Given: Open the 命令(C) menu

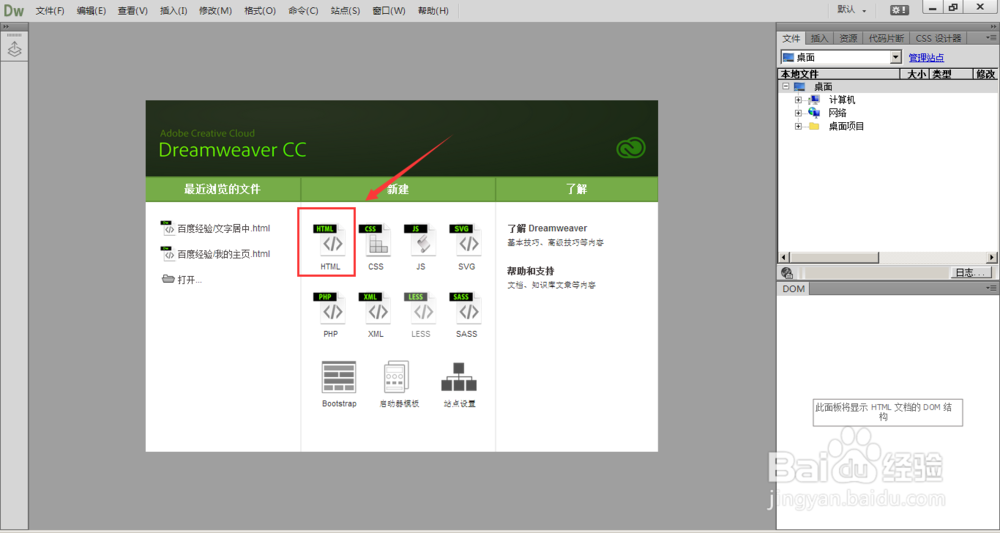Looking at the screenshot, I should click(303, 11).
